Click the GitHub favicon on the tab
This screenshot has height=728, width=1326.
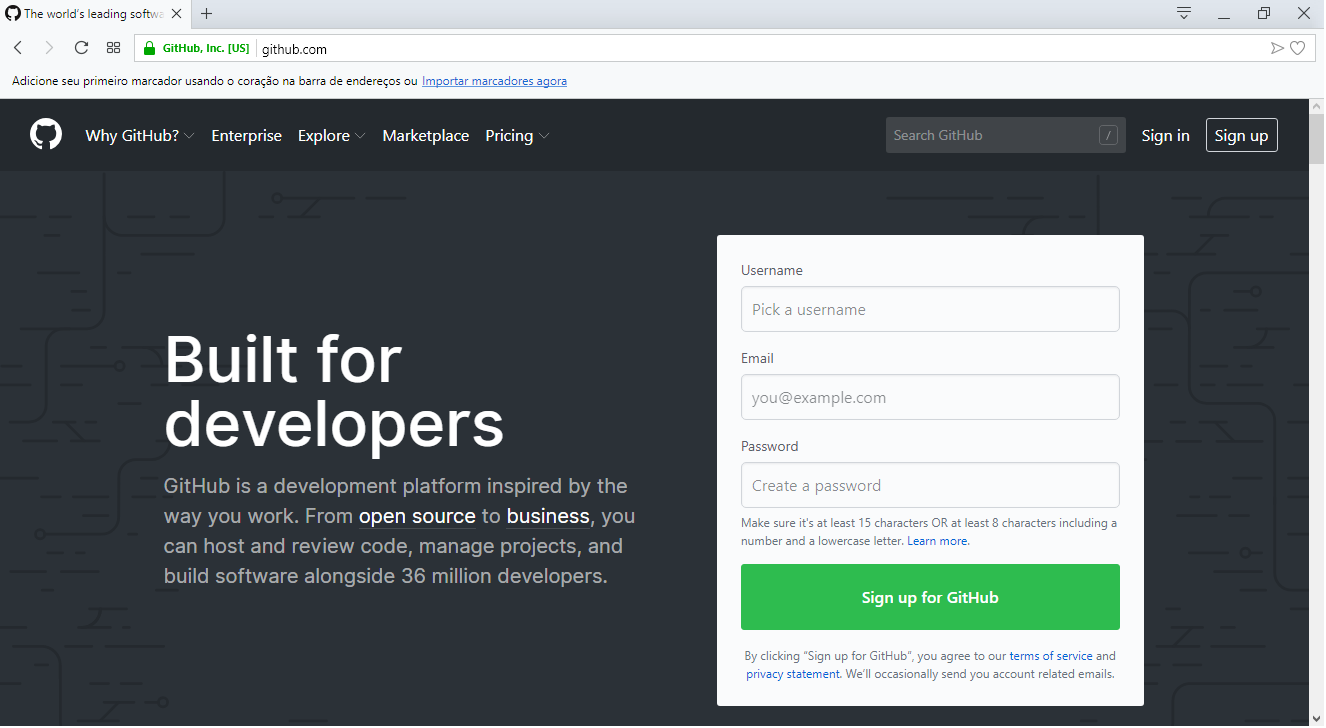[13, 14]
